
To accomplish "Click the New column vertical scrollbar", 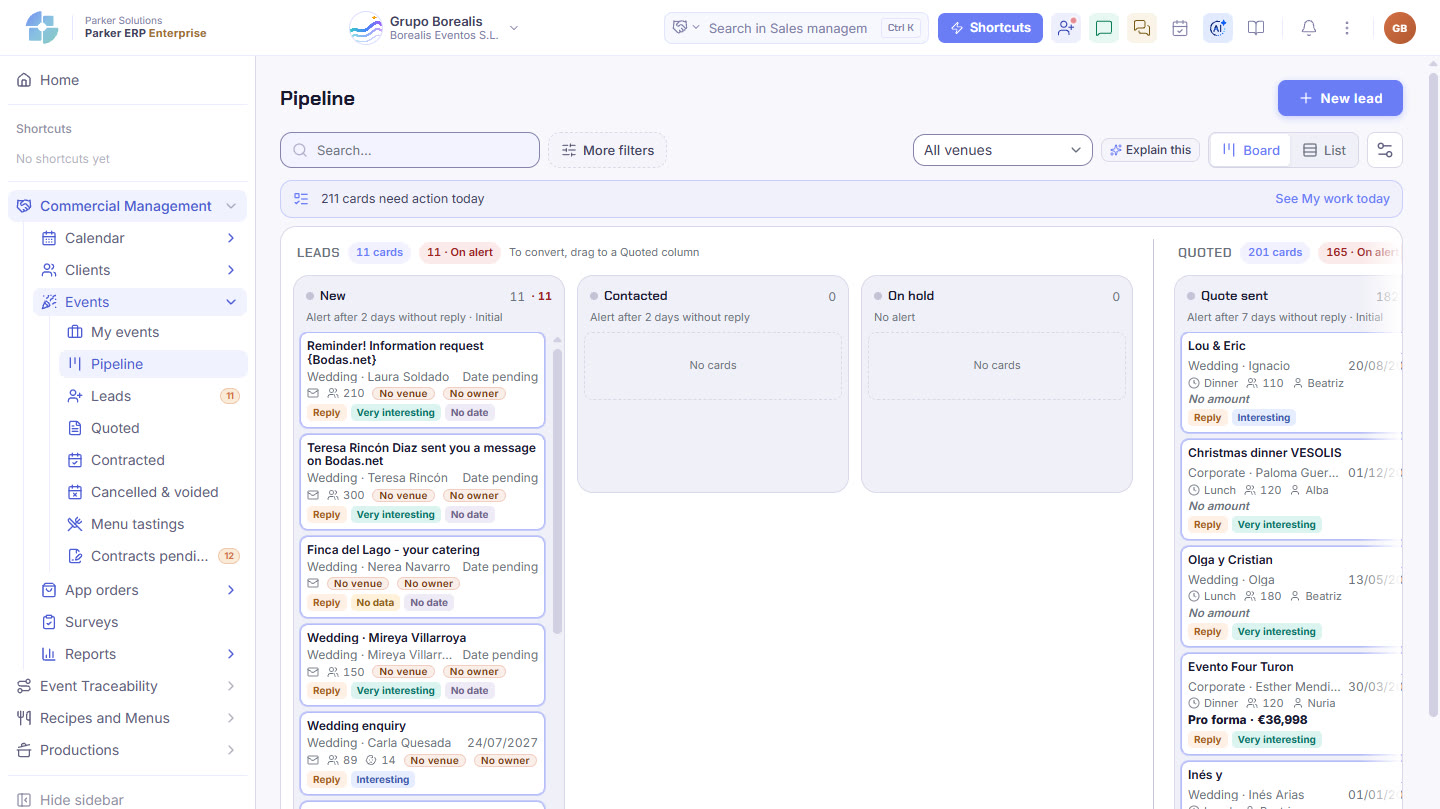I will 557,490.
